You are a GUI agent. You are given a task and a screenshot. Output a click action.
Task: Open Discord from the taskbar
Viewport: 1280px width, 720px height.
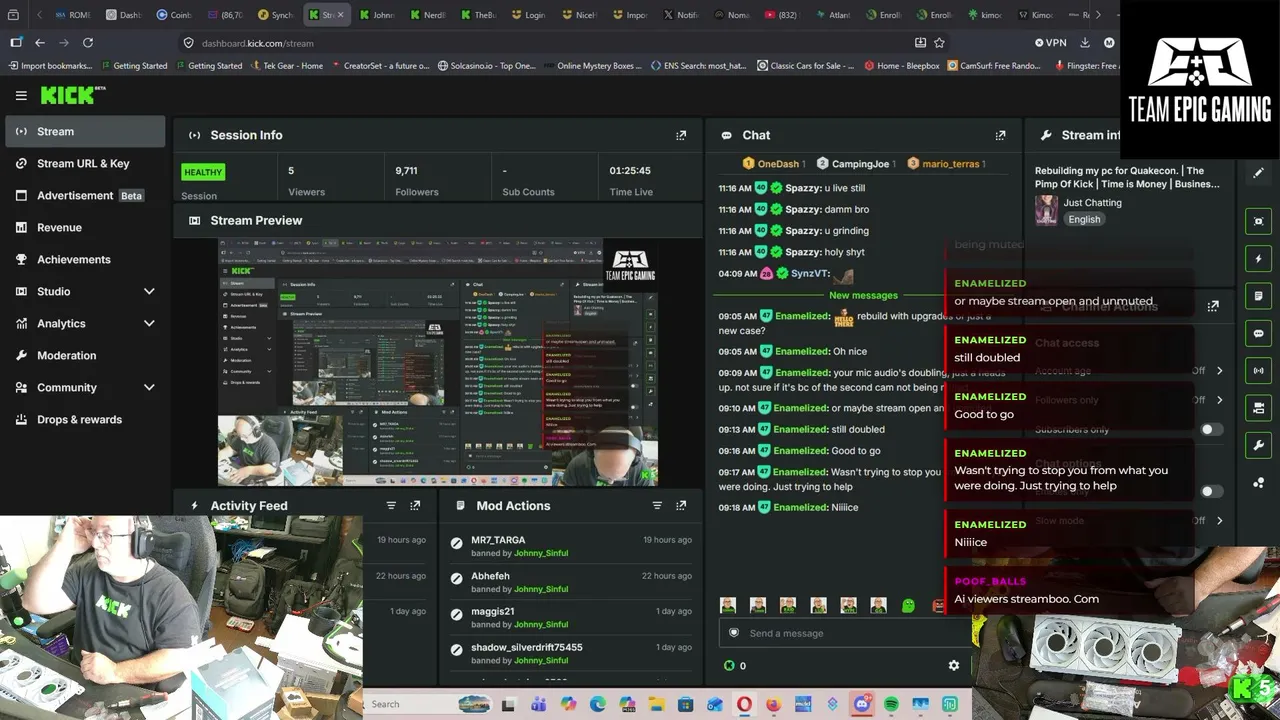(862, 705)
